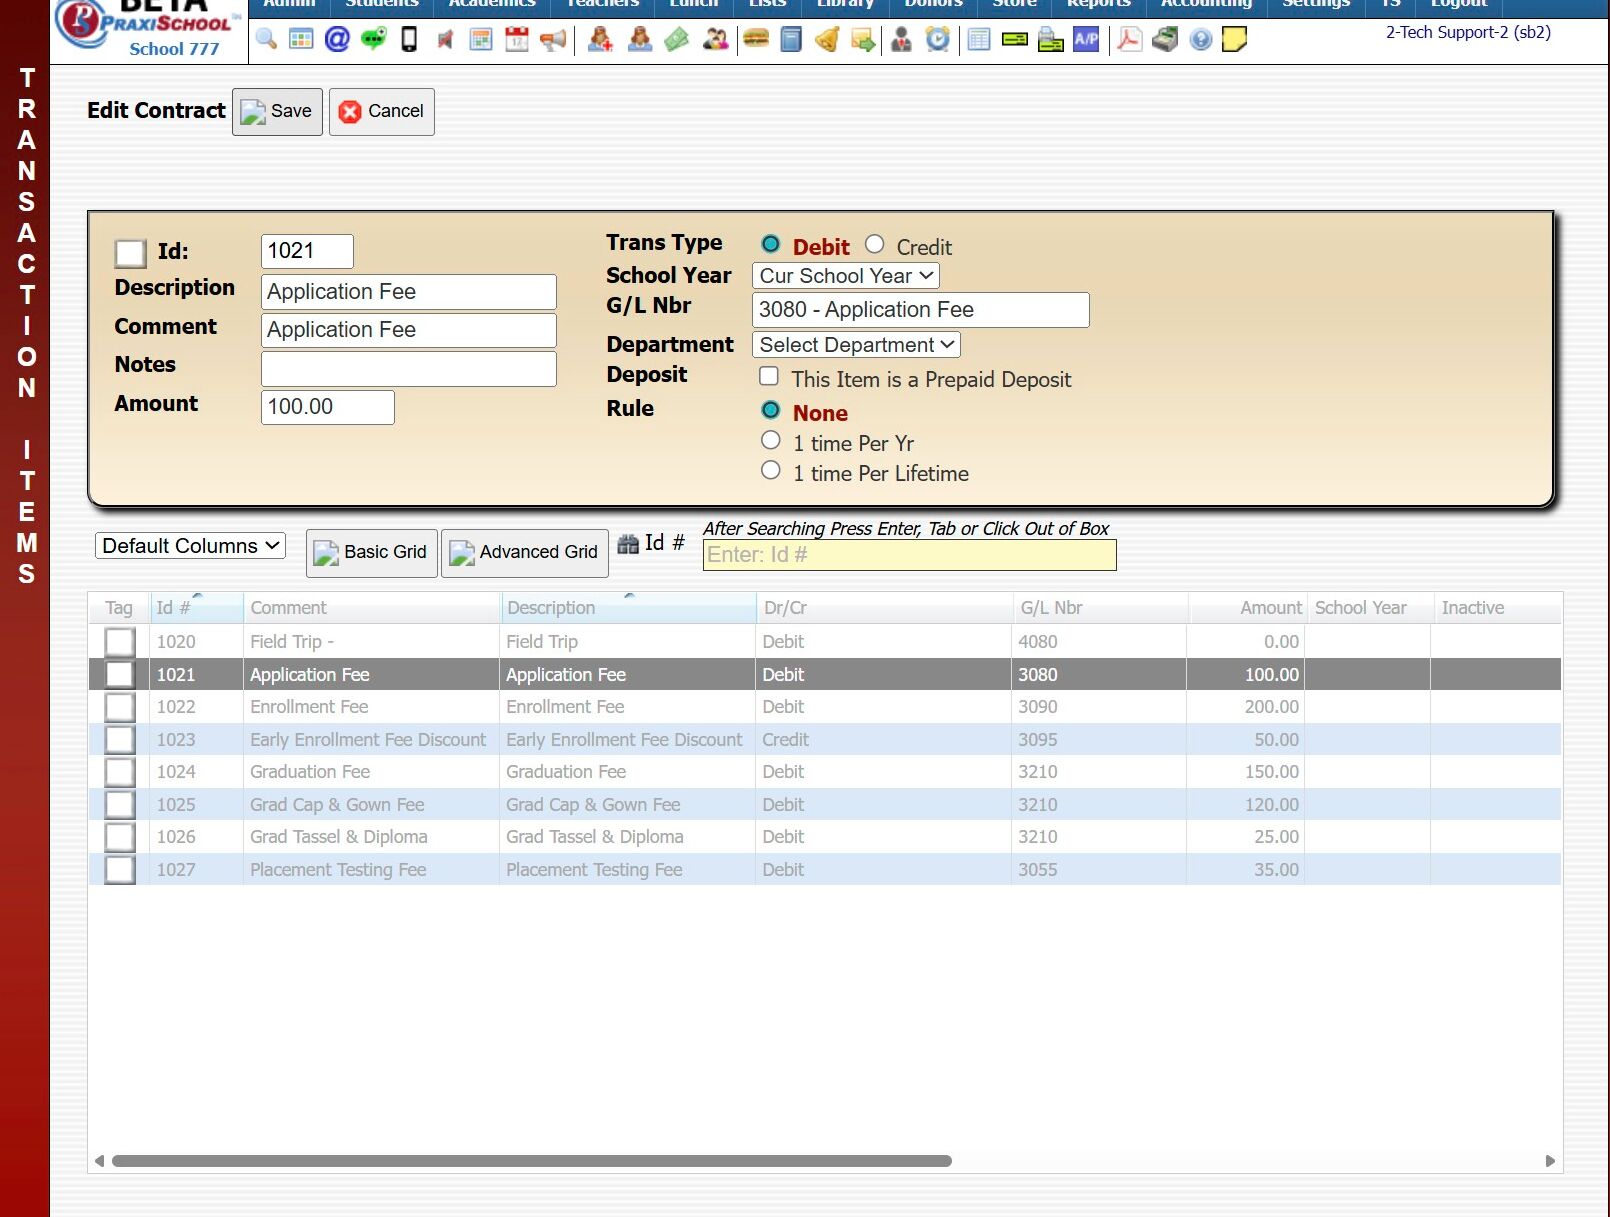Image resolution: width=1610 pixels, height=1217 pixels.
Task: Click the red PDF document icon
Action: 1130,40
